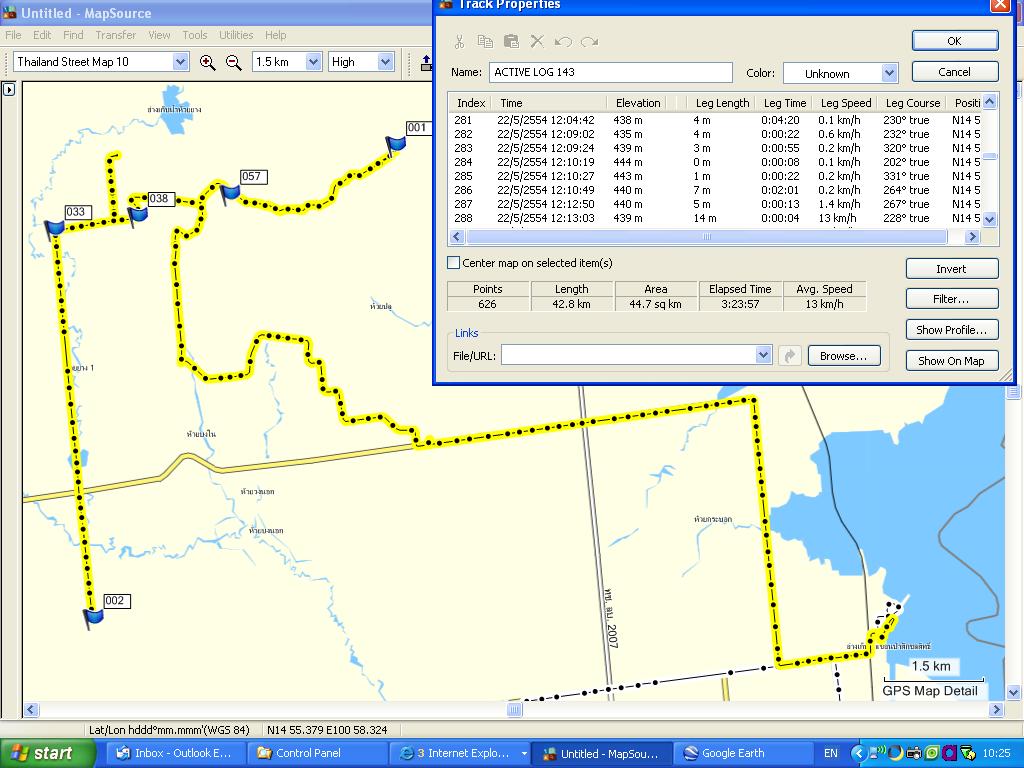
Task: Click the zoom out magnifier icon
Action: [234, 62]
